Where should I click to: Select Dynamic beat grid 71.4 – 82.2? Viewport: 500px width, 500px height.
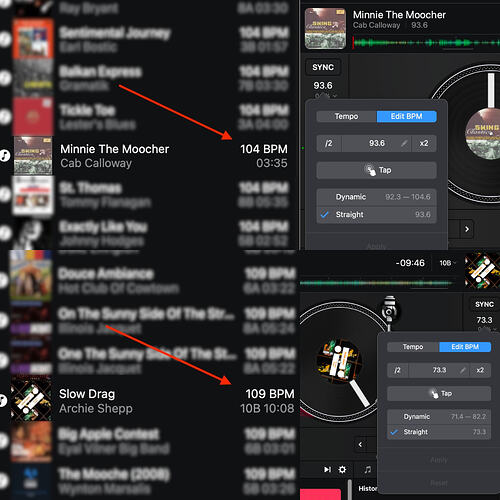pos(439,417)
